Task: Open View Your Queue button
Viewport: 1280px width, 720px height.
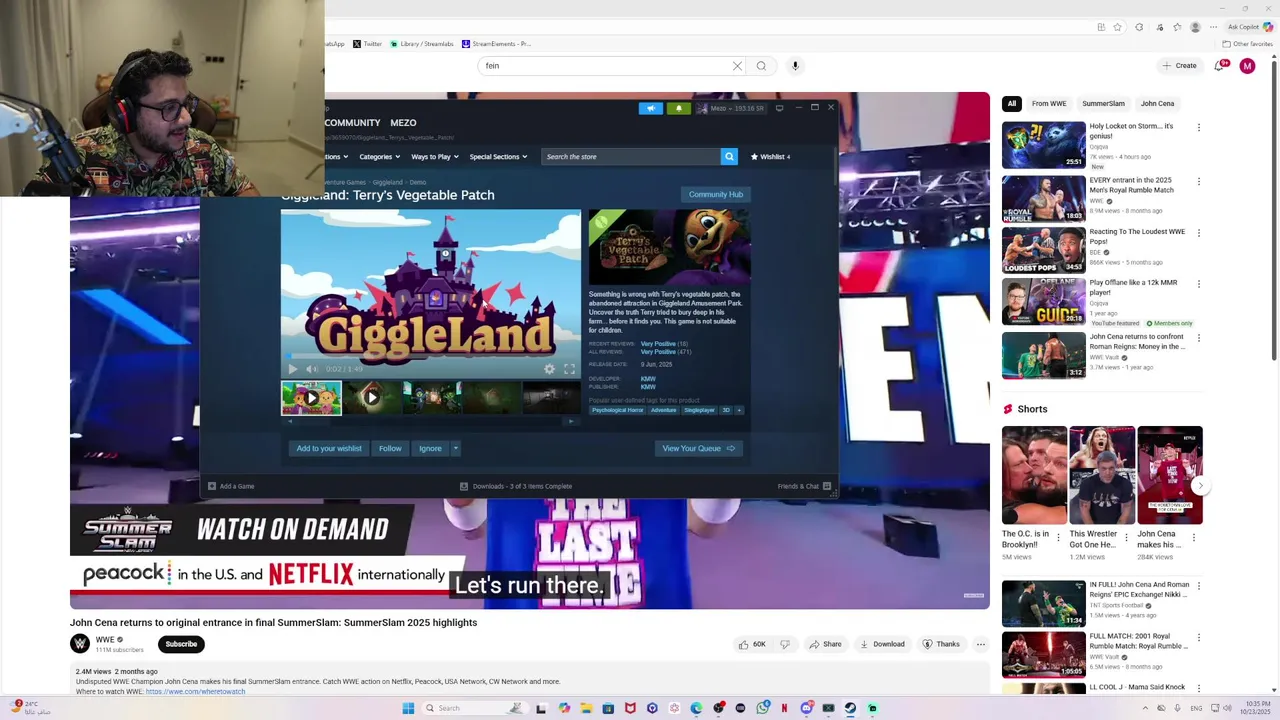Action: pyautogui.click(x=698, y=448)
